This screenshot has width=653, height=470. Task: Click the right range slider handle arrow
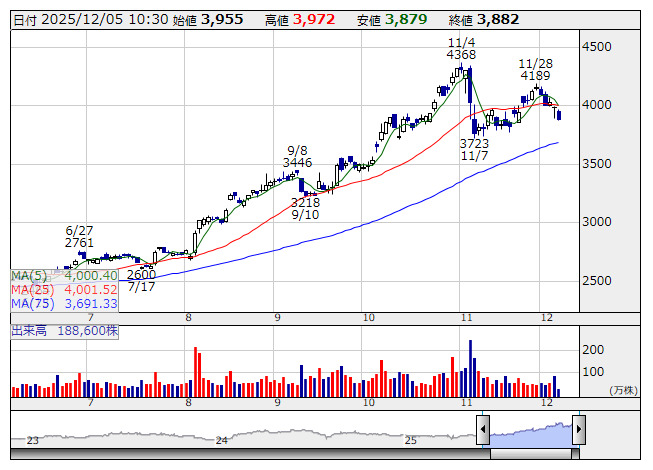pyautogui.click(x=579, y=429)
